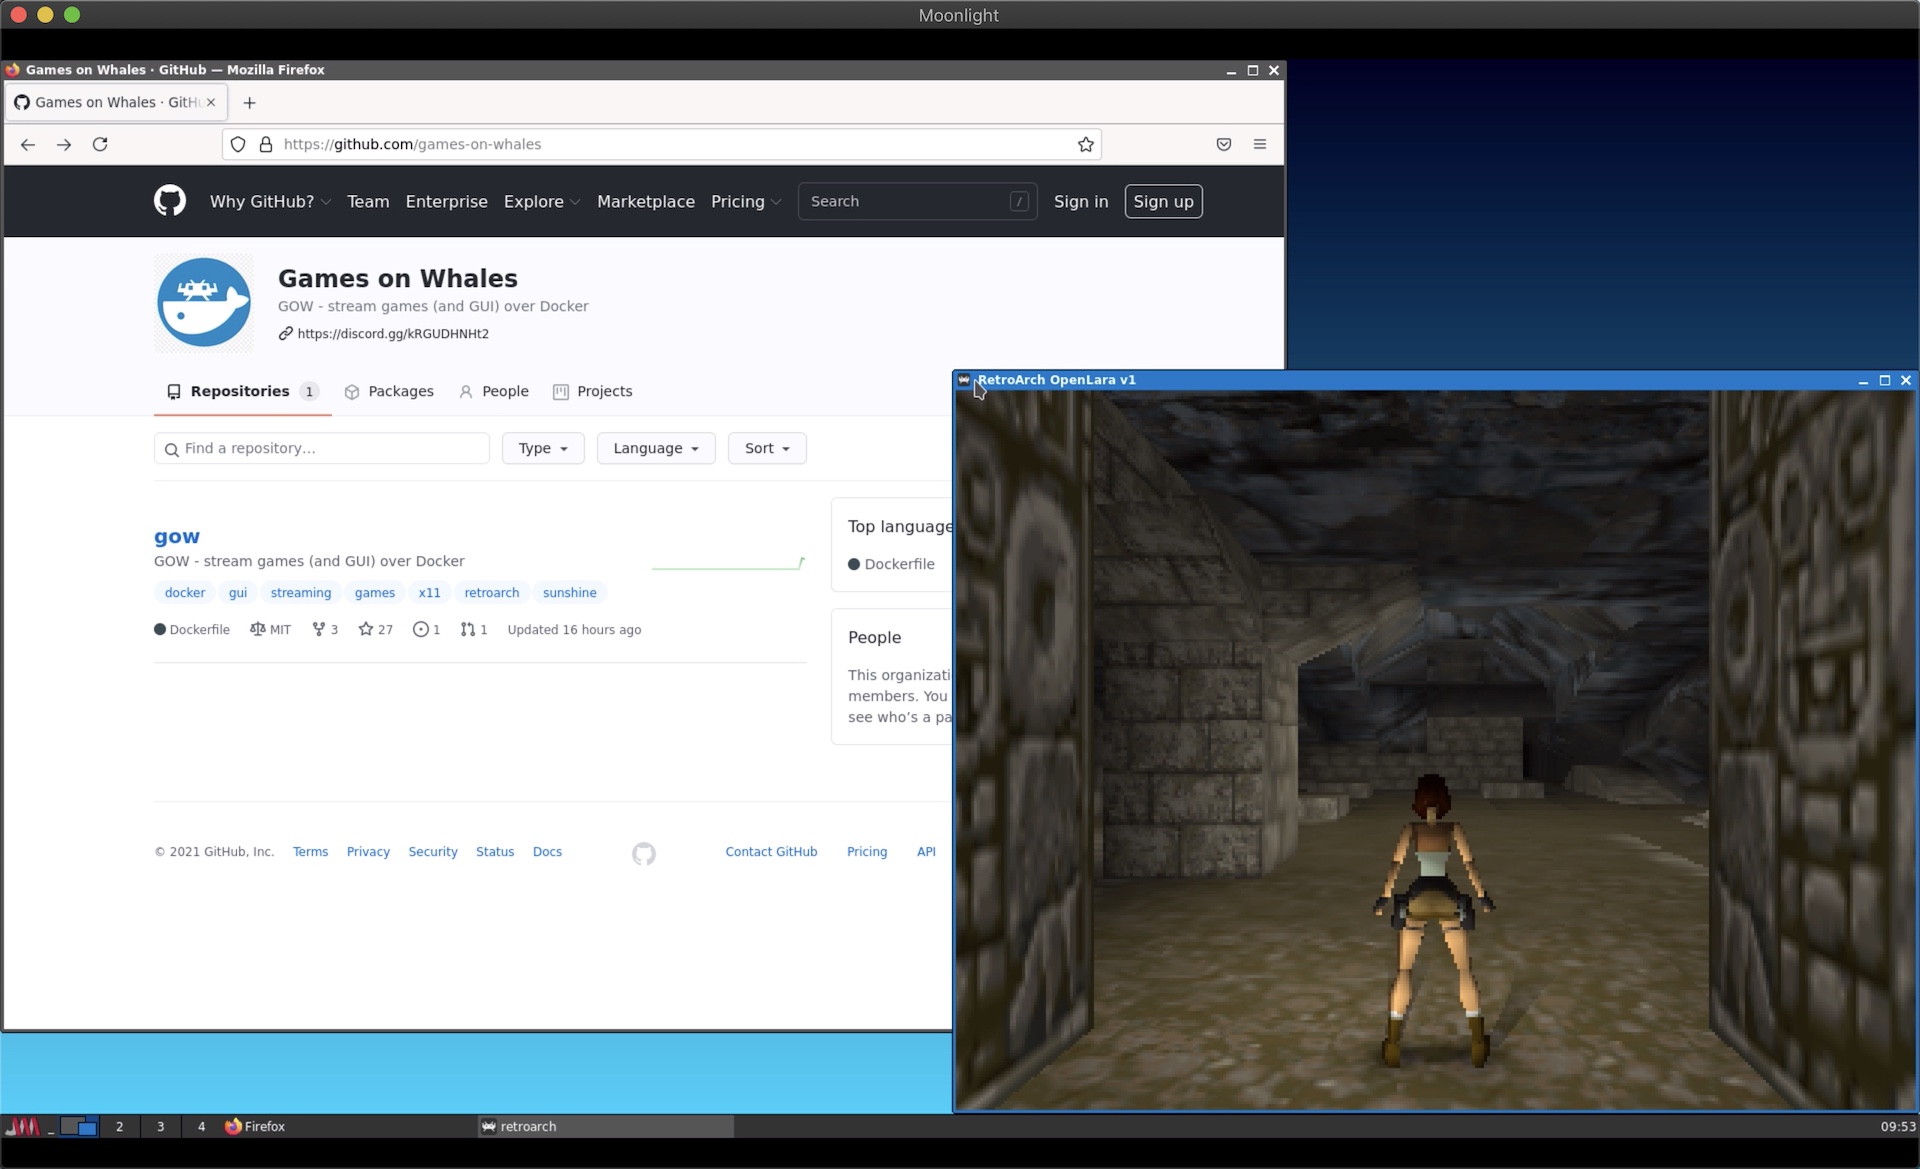1920x1169 pixels.
Task: Click the gow repository link
Action: 174,535
